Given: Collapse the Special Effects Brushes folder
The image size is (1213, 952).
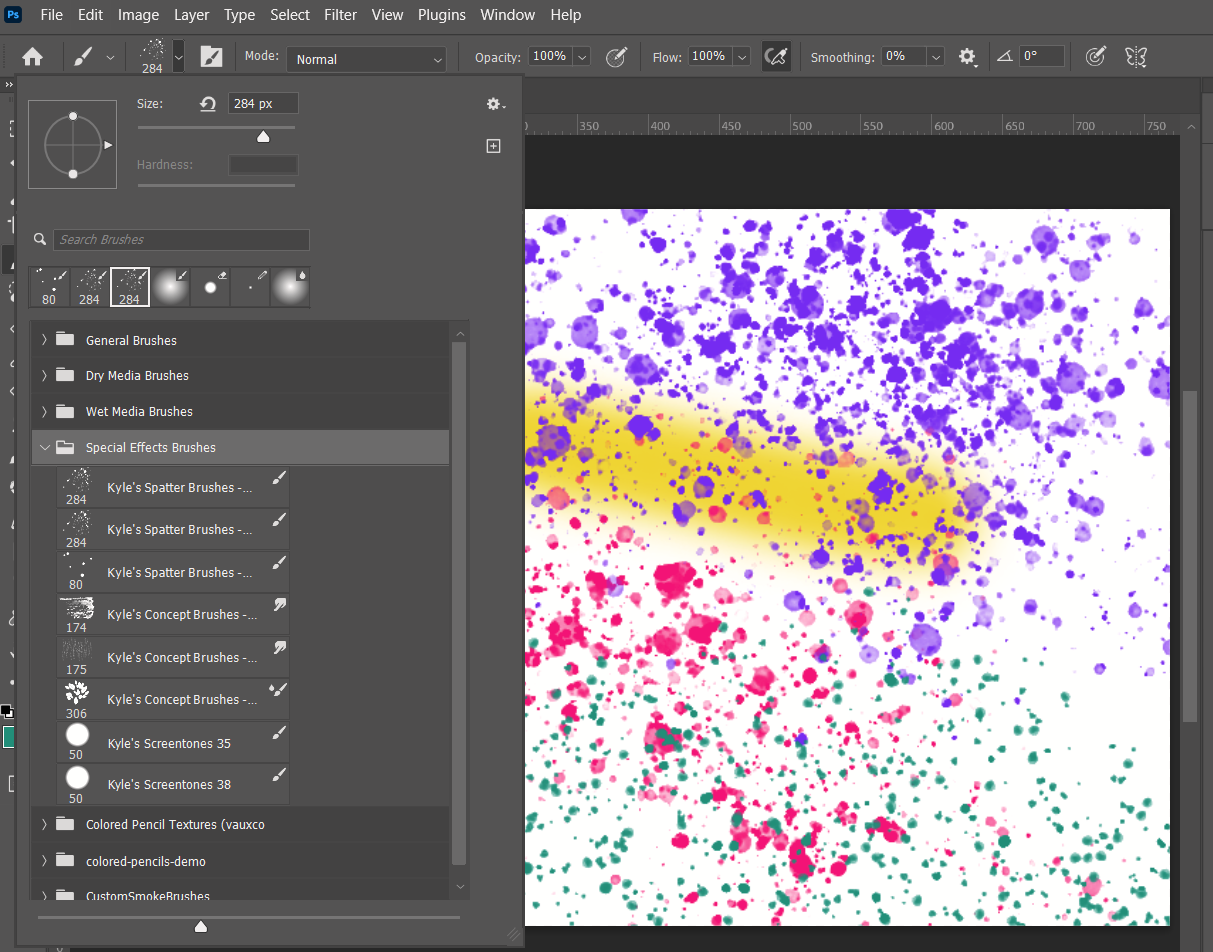Looking at the screenshot, I should click(44, 447).
